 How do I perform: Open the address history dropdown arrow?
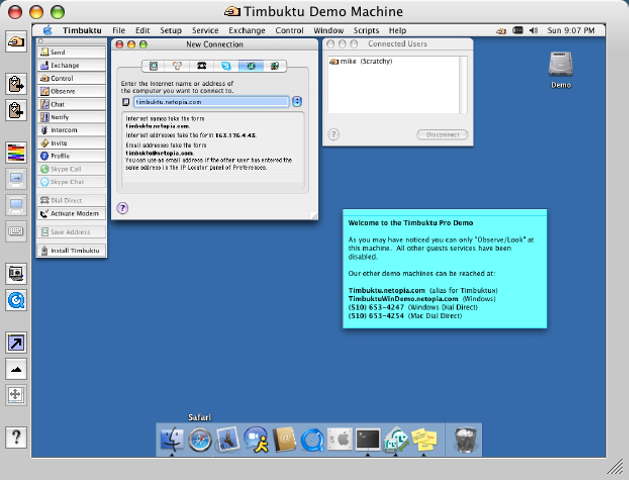tap(297, 102)
